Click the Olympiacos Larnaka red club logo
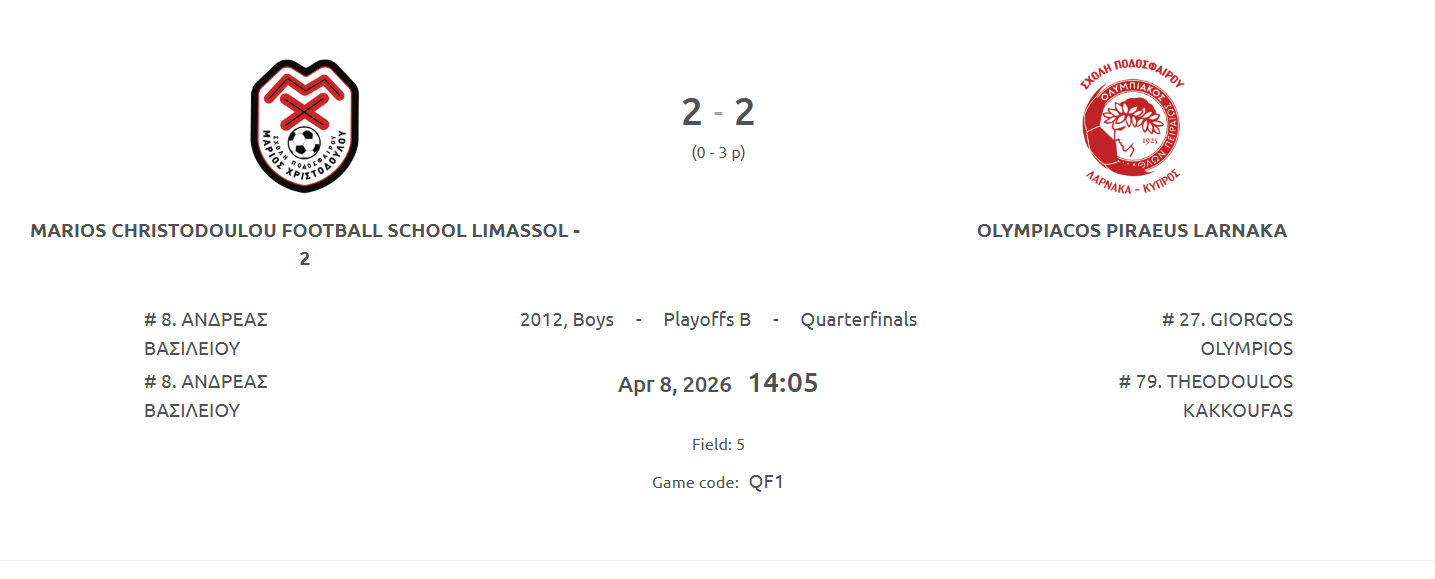The width and height of the screenshot is (1435, 579). (1132, 127)
